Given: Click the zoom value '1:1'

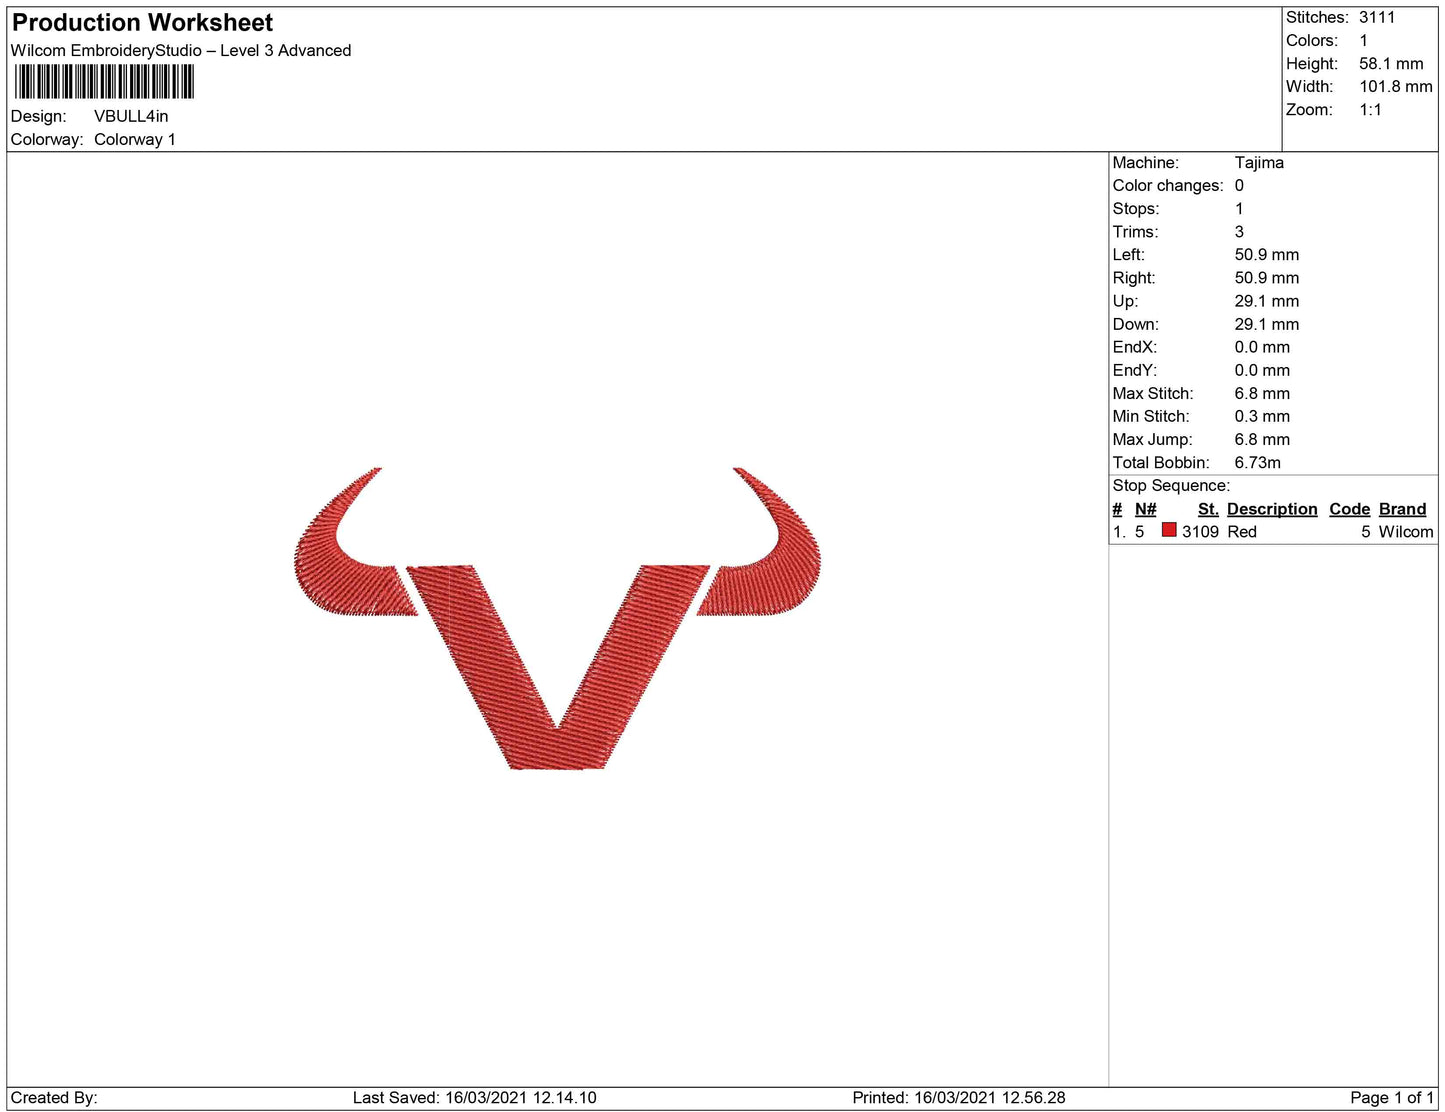Looking at the screenshot, I should coord(1370,110).
